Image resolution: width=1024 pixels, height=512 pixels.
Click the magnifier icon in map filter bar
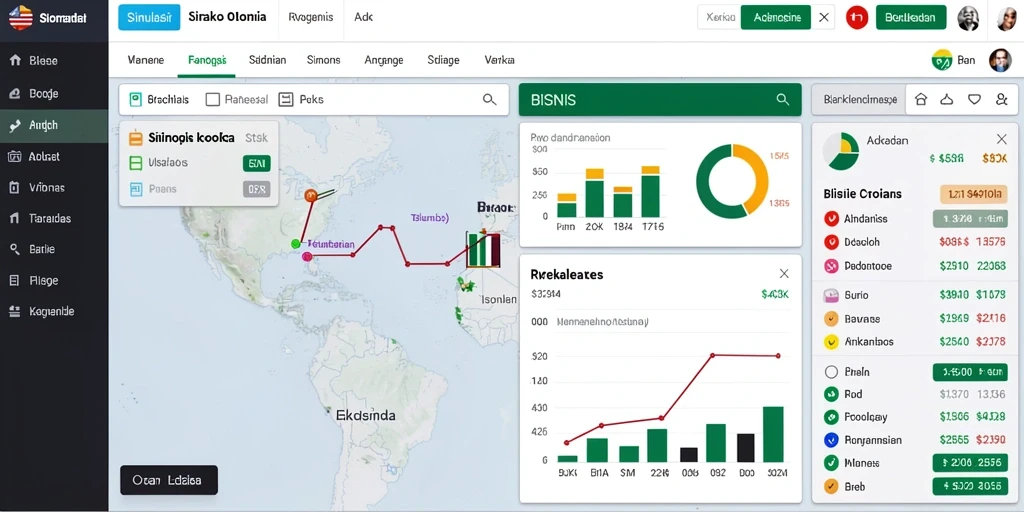(489, 99)
